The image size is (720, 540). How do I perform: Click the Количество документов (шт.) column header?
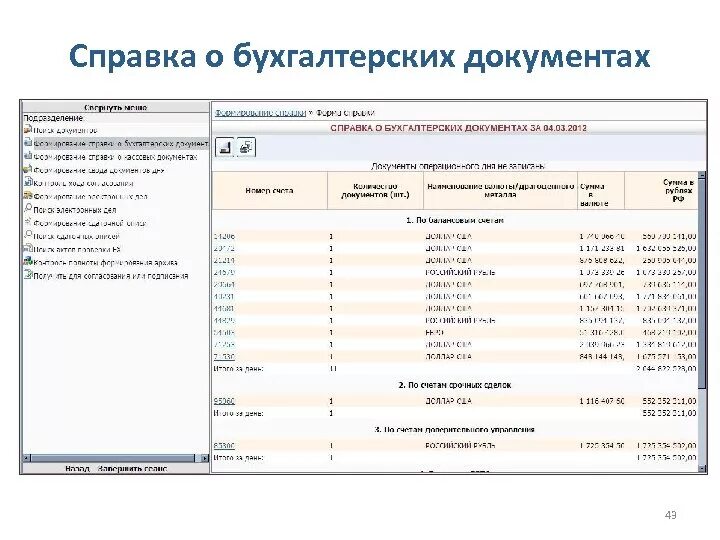point(375,191)
